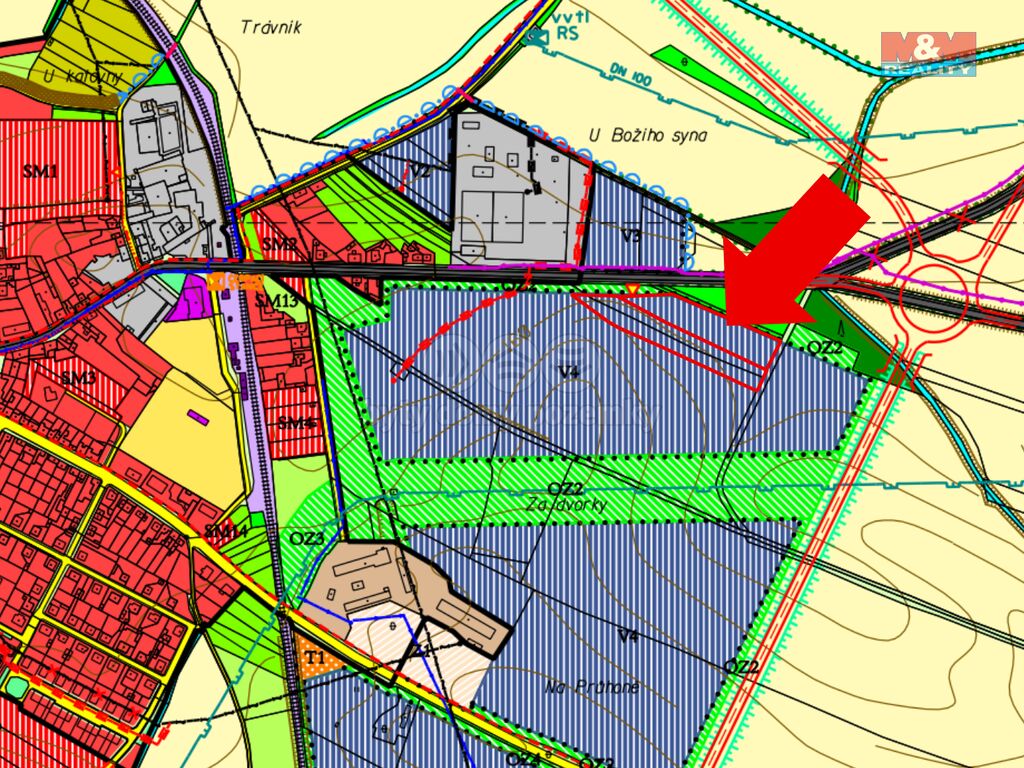The width and height of the screenshot is (1024, 768).
Task: Click the Trávník place name
Action: pos(271,27)
